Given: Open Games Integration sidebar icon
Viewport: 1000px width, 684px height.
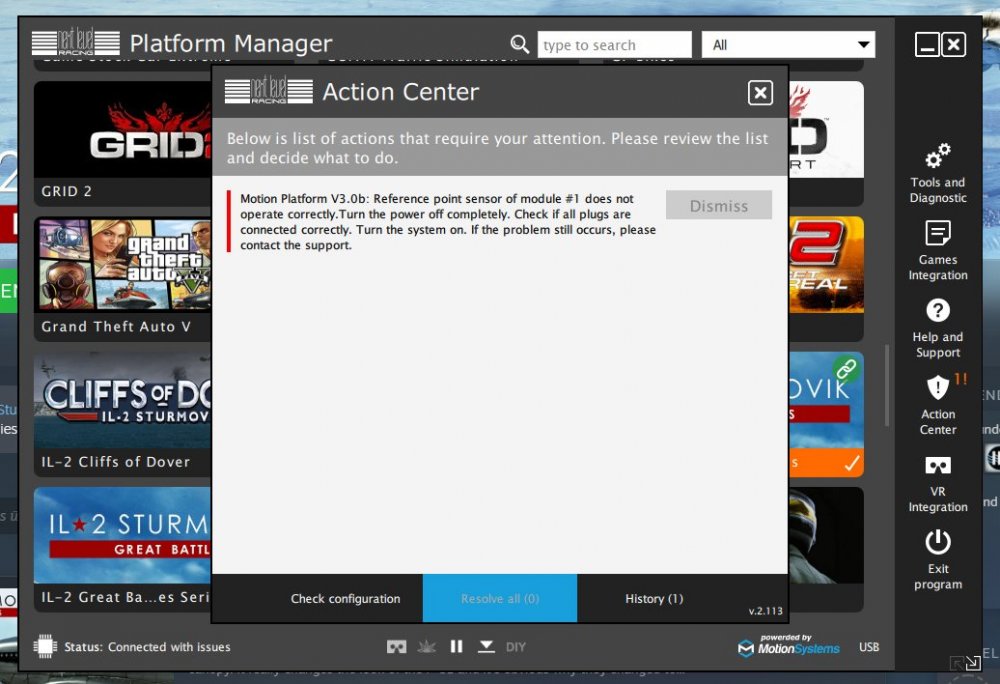Looking at the screenshot, I should point(938,233).
